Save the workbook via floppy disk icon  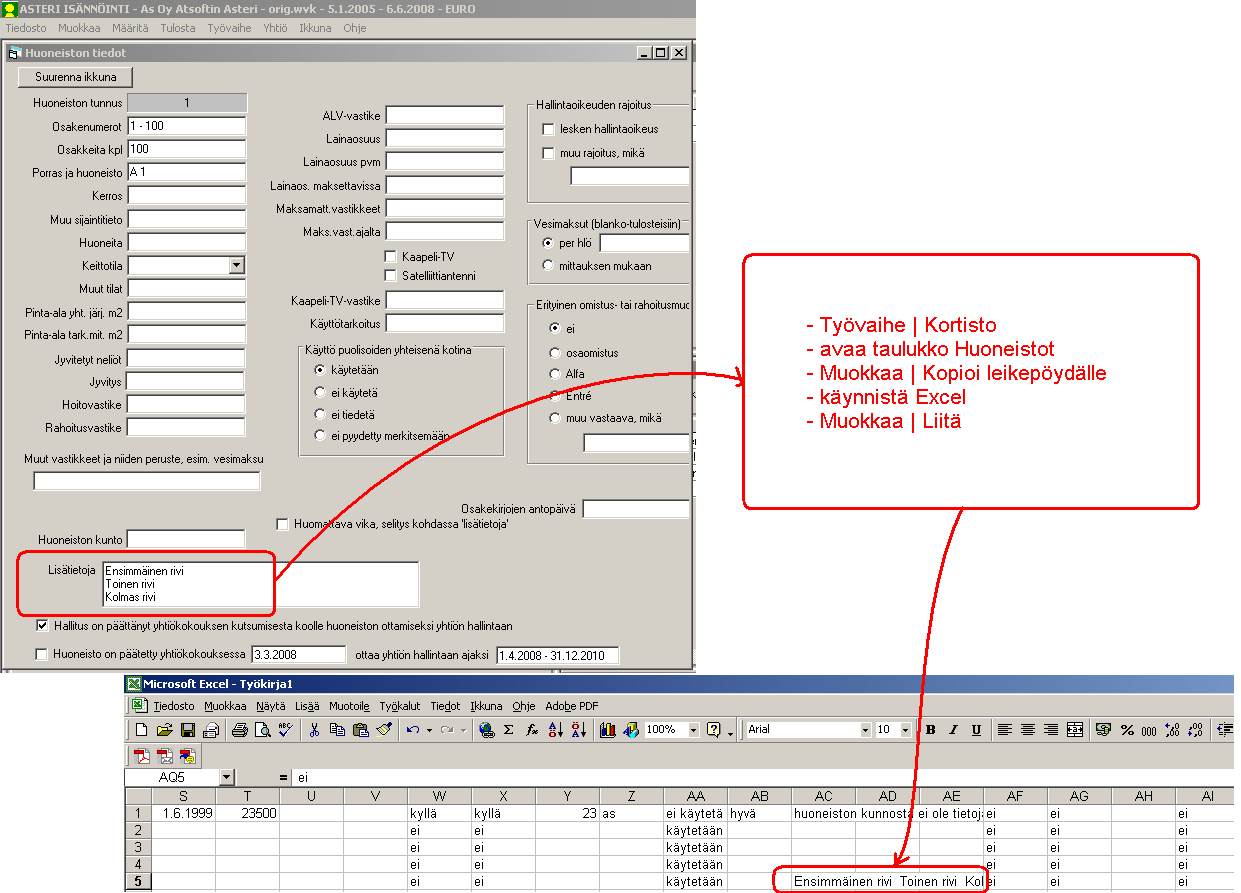click(x=187, y=730)
